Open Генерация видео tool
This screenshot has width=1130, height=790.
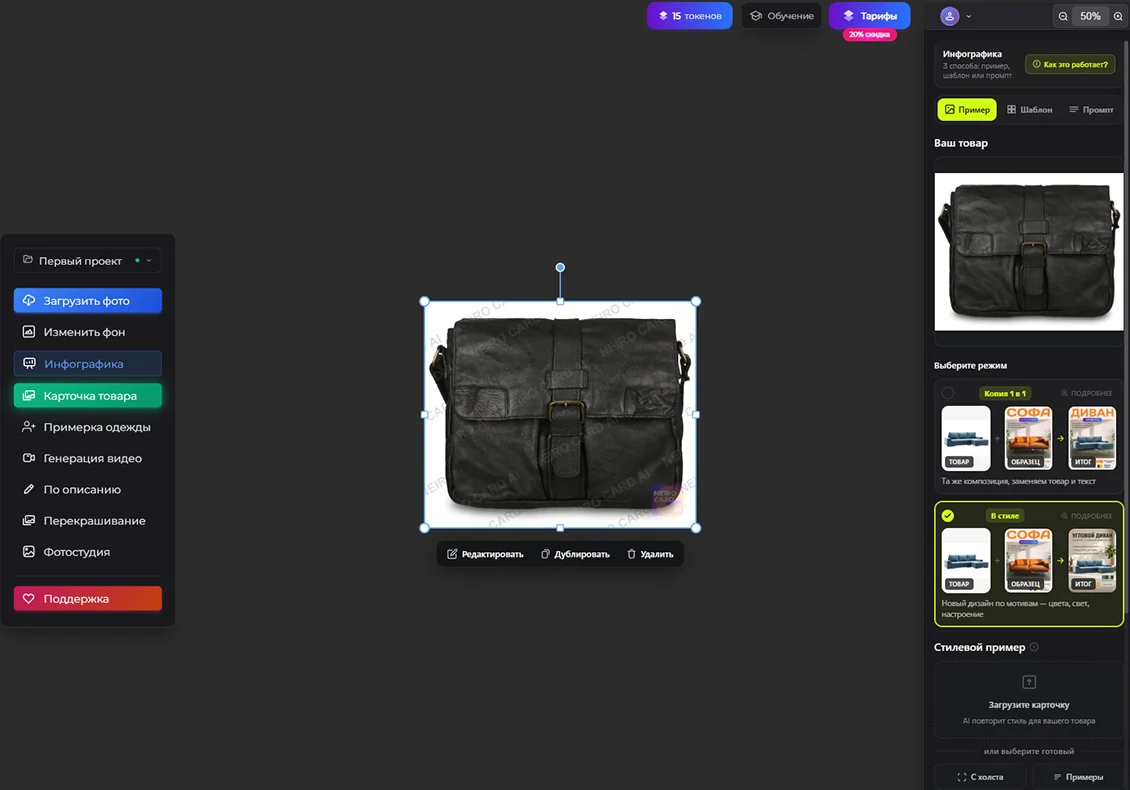click(87, 458)
